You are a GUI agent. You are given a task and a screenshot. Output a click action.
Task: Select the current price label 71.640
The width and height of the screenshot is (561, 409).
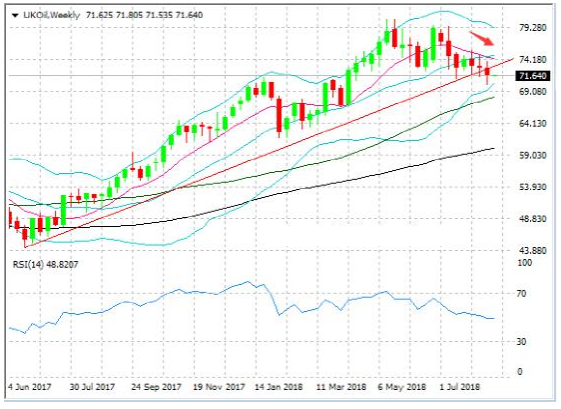tap(532, 76)
